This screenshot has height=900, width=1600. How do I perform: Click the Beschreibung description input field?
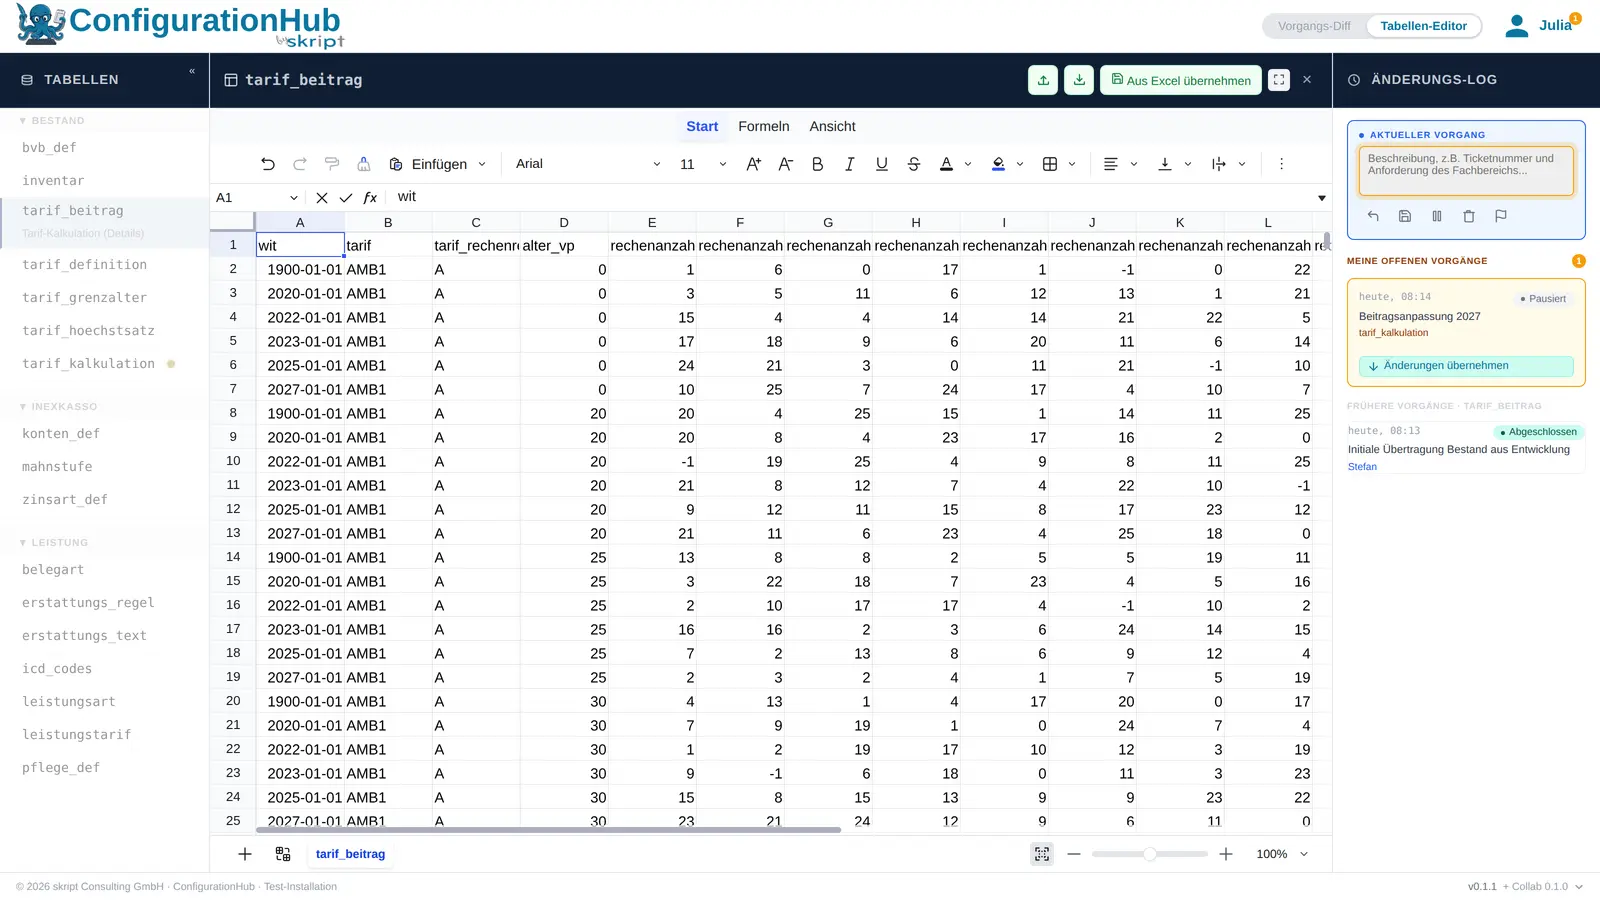(1465, 170)
